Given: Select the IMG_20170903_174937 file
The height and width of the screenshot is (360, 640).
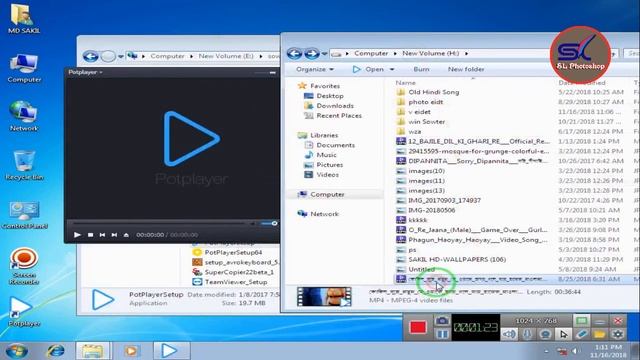Looking at the screenshot, I should [444, 200].
